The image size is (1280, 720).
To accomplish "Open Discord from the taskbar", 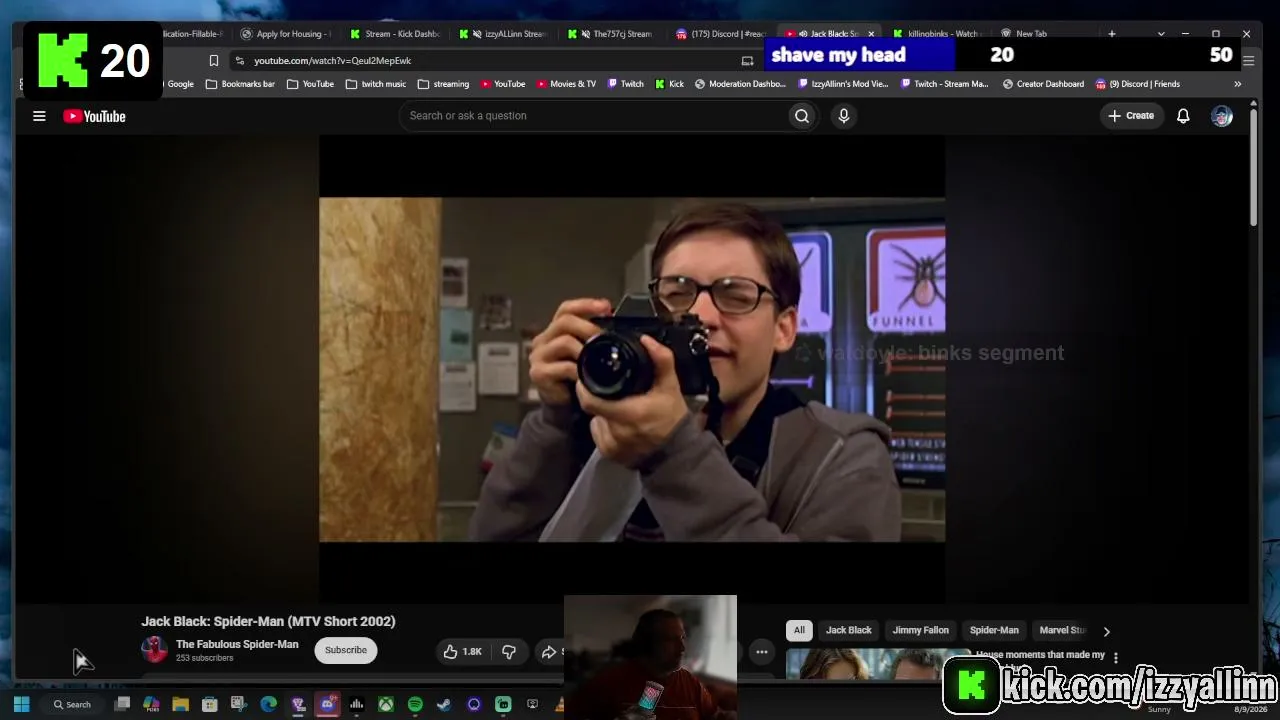I will pos(327,704).
